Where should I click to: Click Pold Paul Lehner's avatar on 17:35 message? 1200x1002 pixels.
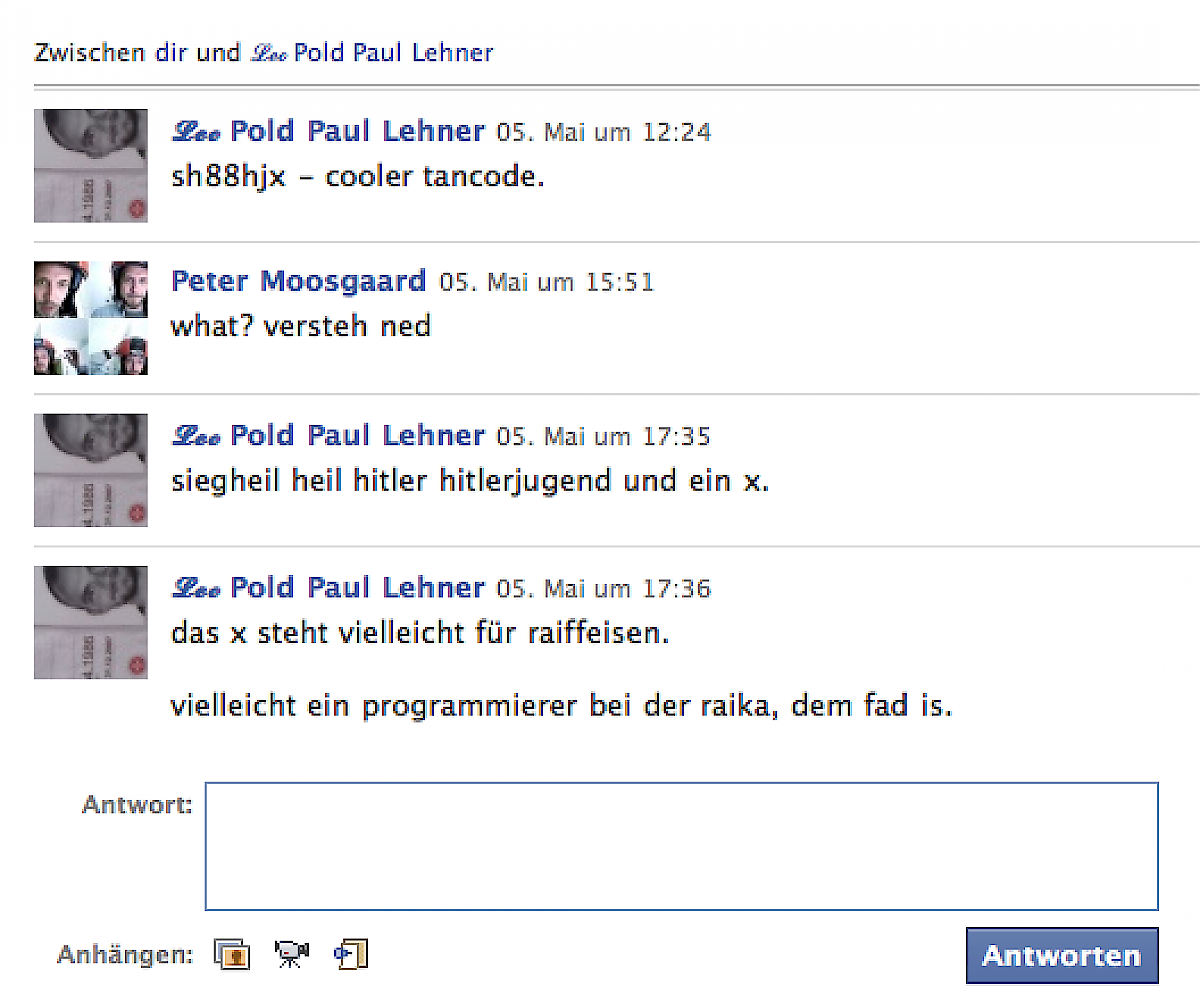[91, 470]
